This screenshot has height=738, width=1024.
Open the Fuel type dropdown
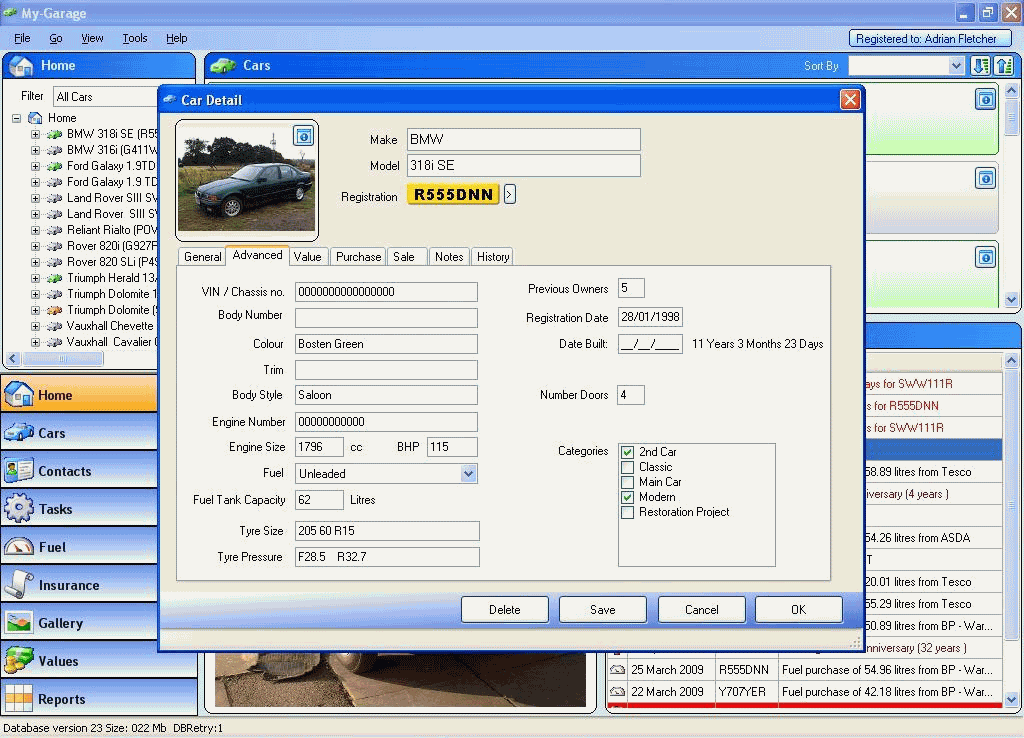click(468, 473)
